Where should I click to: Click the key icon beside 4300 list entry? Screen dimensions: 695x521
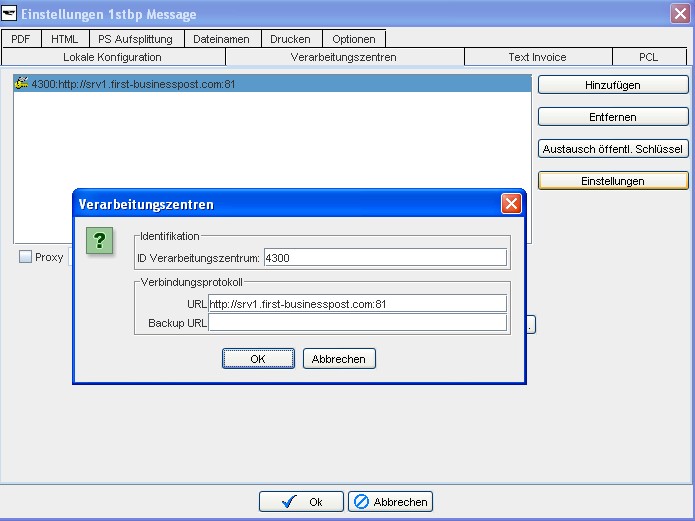(21, 83)
